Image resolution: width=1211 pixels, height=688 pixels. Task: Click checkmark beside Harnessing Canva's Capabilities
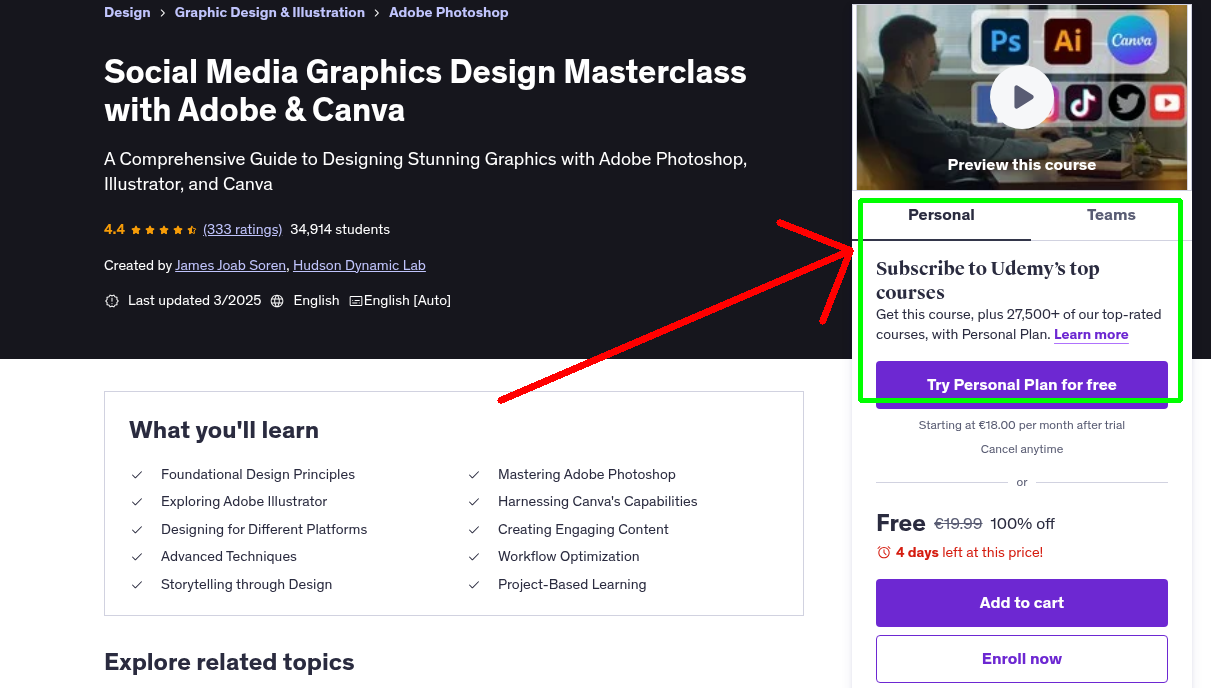[475, 502]
